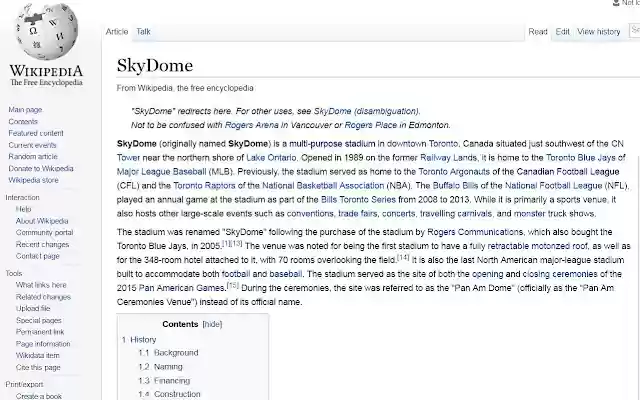This screenshot has height=400, width=640.
Task: Open Toronto Argonauts link
Action: tap(454, 171)
